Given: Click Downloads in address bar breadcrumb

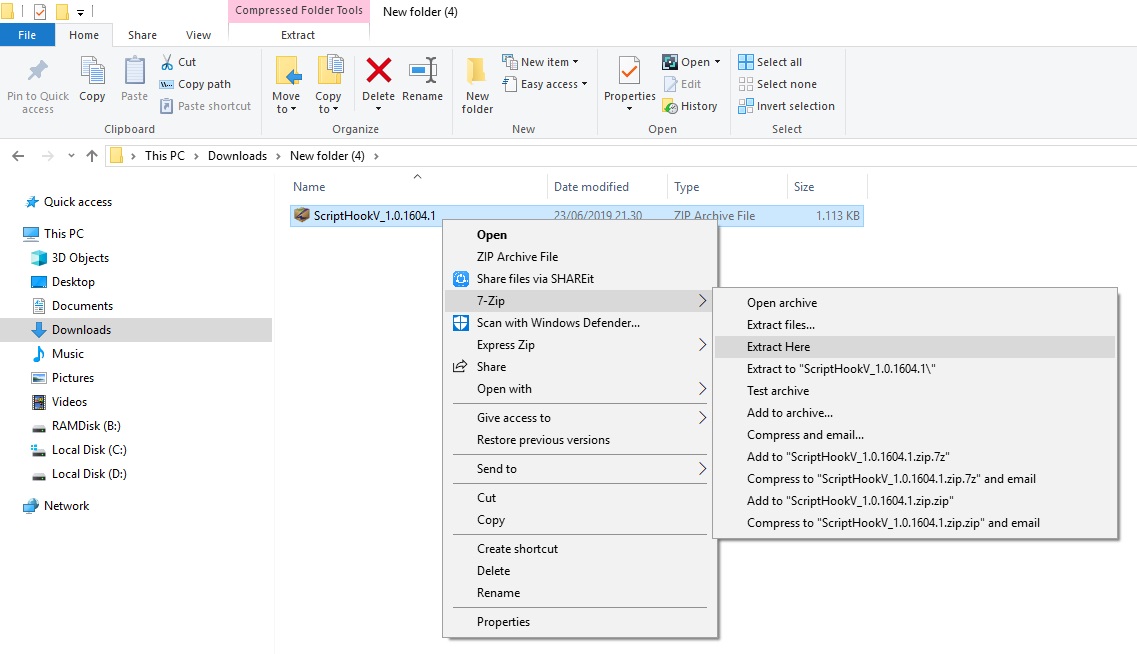Looking at the screenshot, I should [x=237, y=156].
